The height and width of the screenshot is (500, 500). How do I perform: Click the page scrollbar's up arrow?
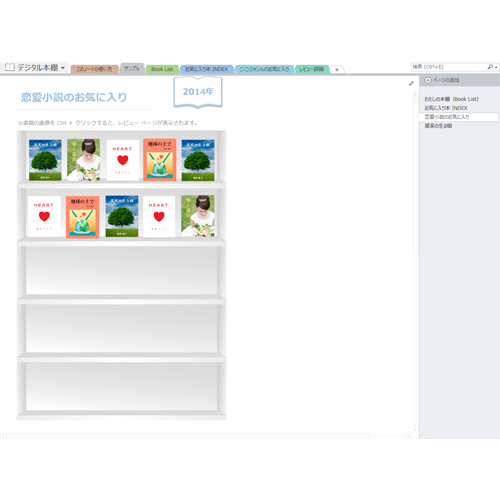(x=415, y=96)
